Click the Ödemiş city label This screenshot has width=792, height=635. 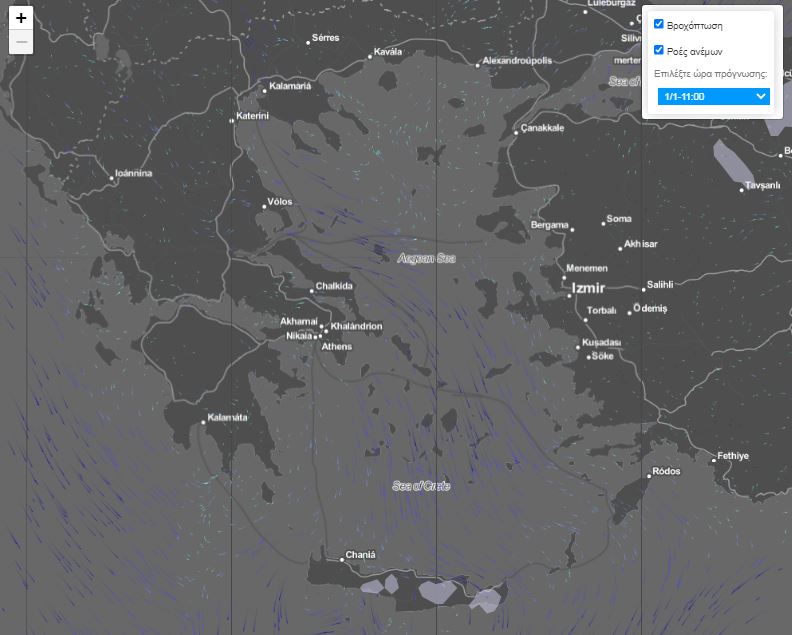point(650,308)
